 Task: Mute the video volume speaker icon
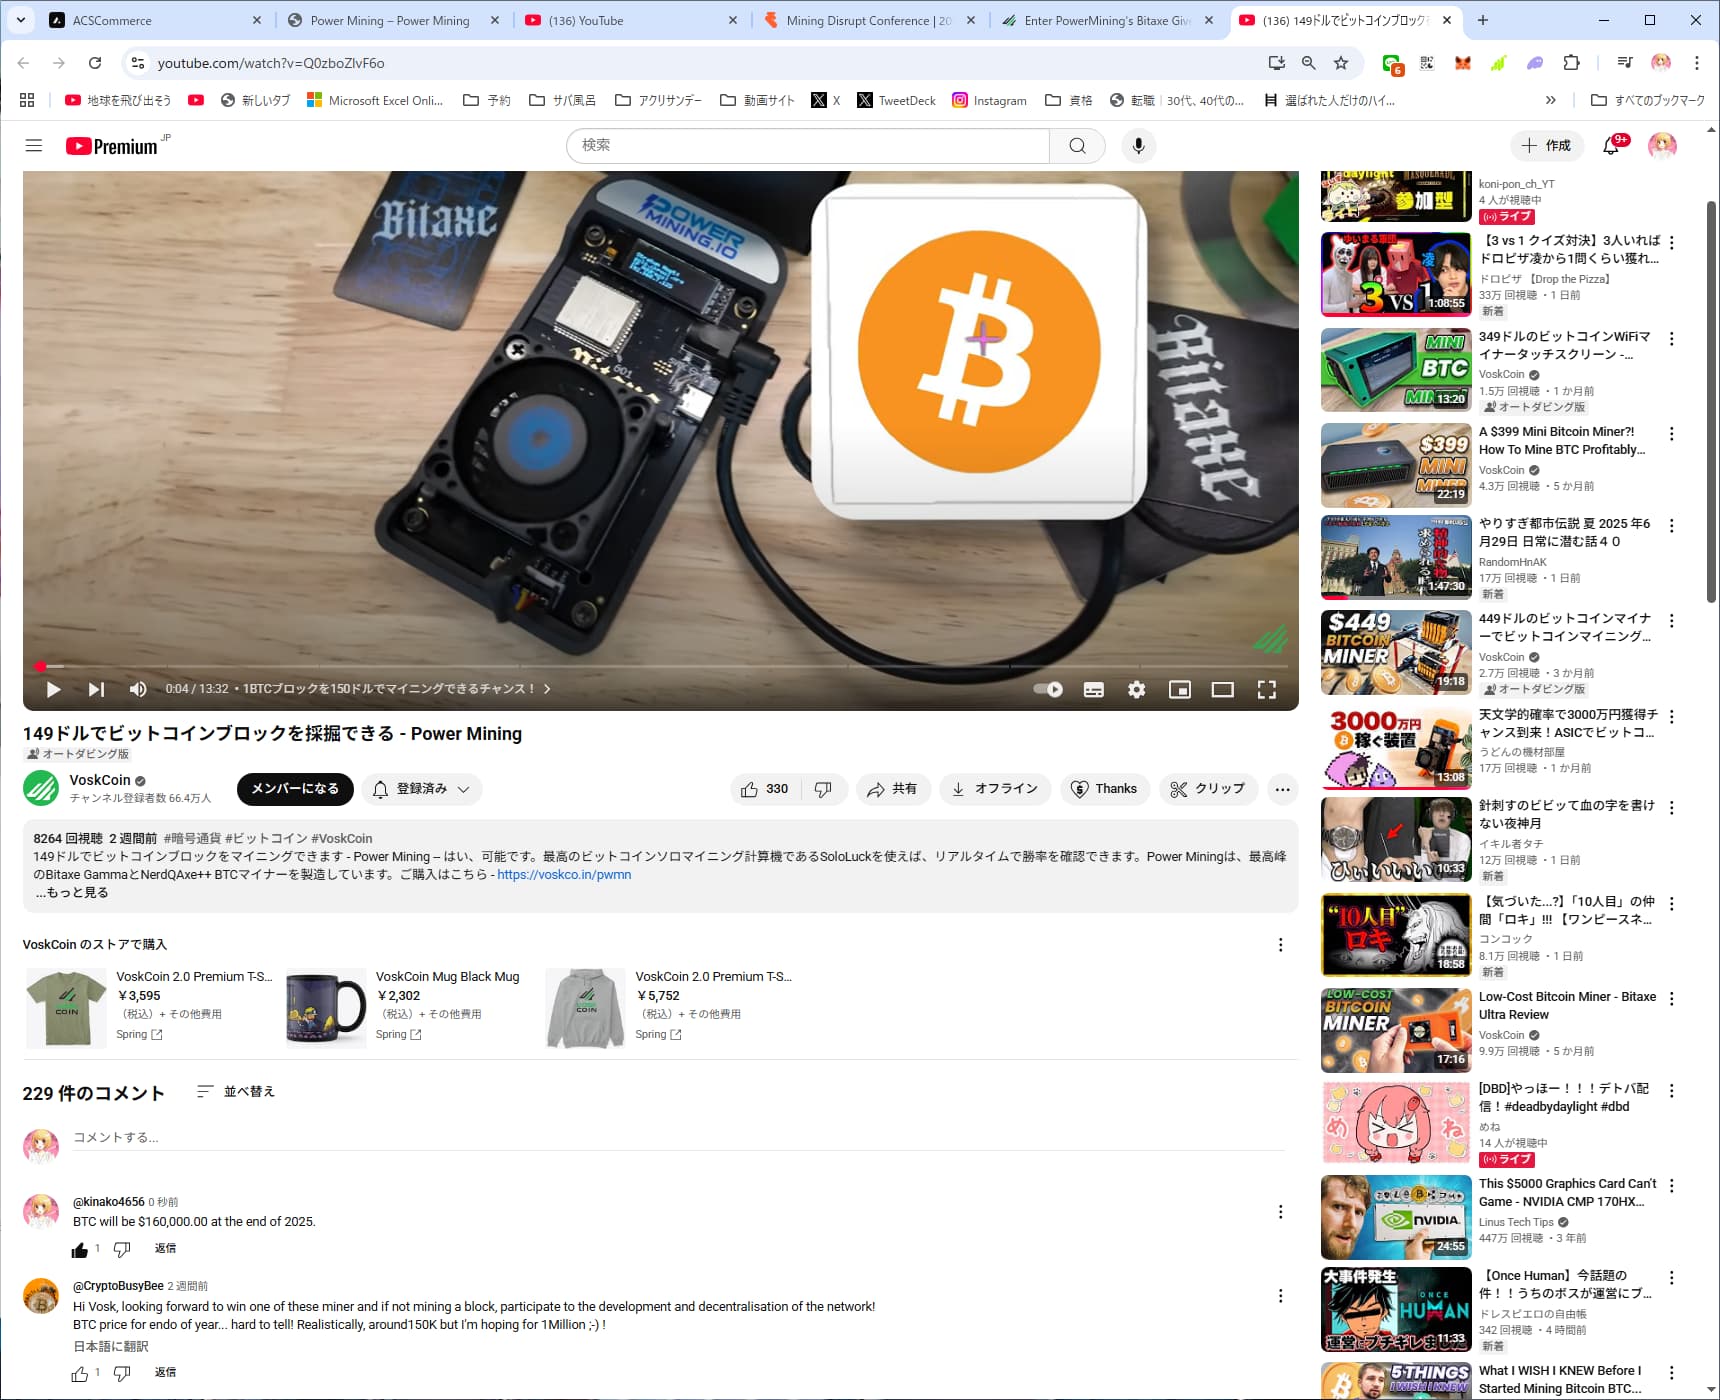(138, 690)
